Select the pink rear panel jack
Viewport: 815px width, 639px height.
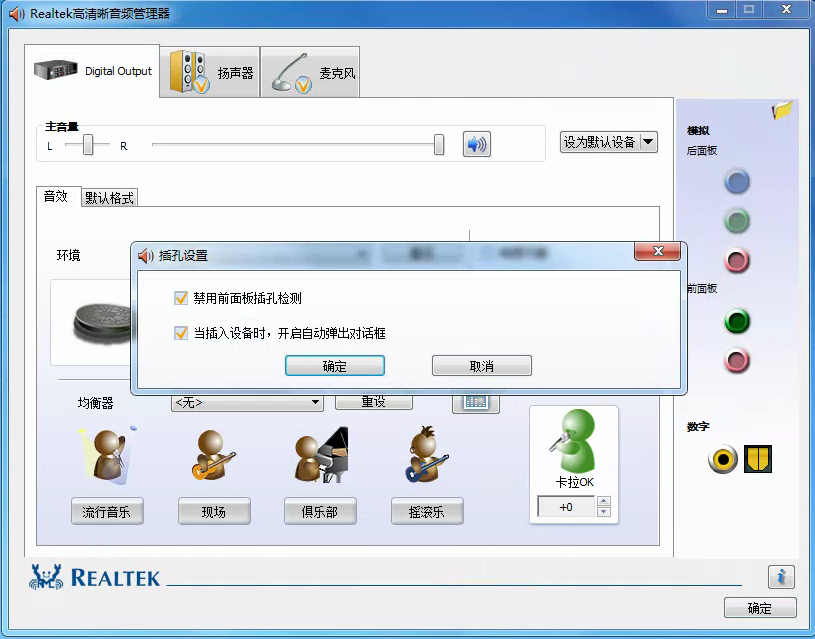pyautogui.click(x=737, y=261)
